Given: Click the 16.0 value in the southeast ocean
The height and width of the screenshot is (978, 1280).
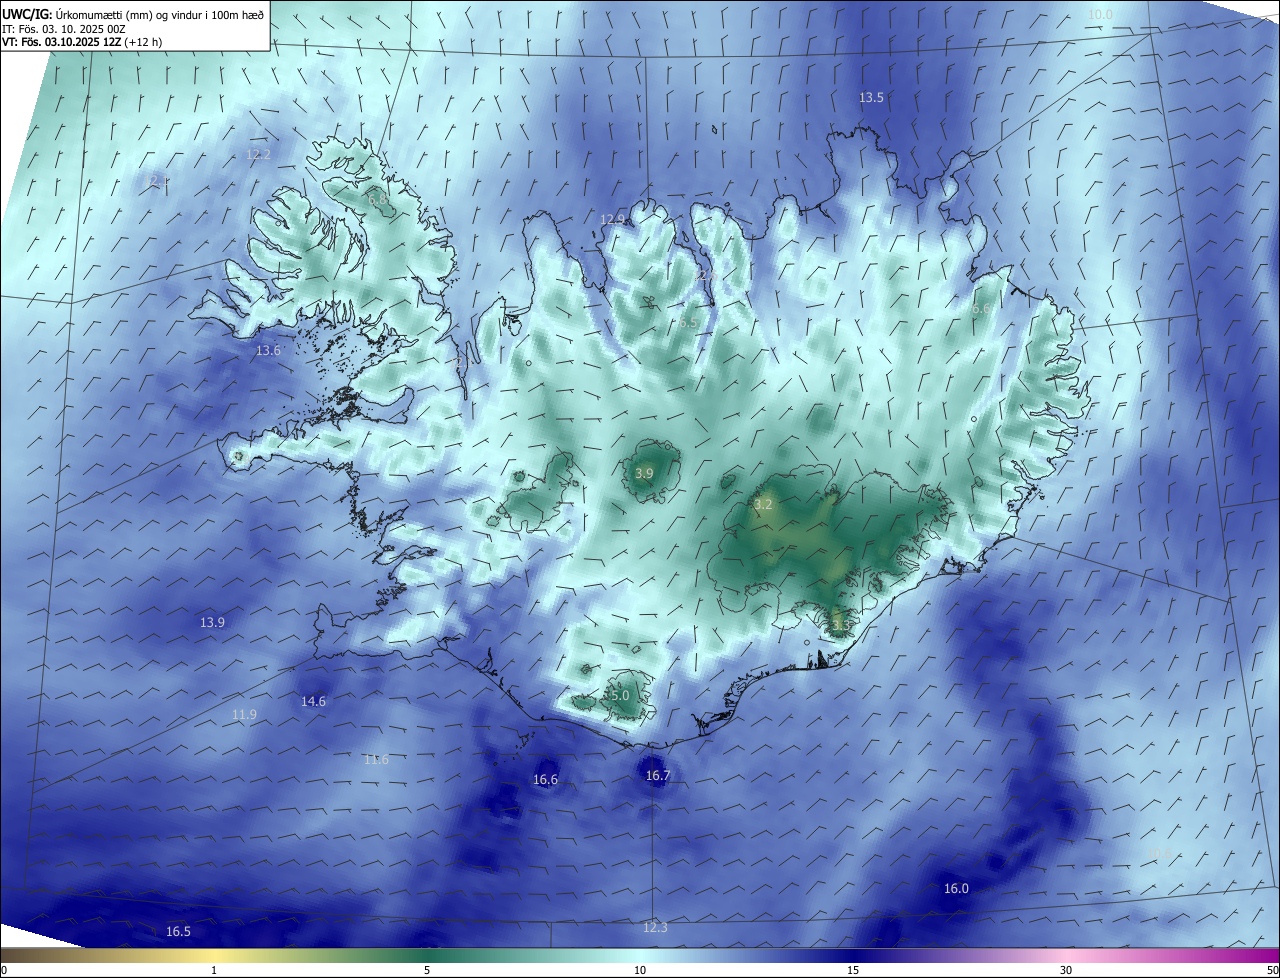Looking at the screenshot, I should coord(956,888).
